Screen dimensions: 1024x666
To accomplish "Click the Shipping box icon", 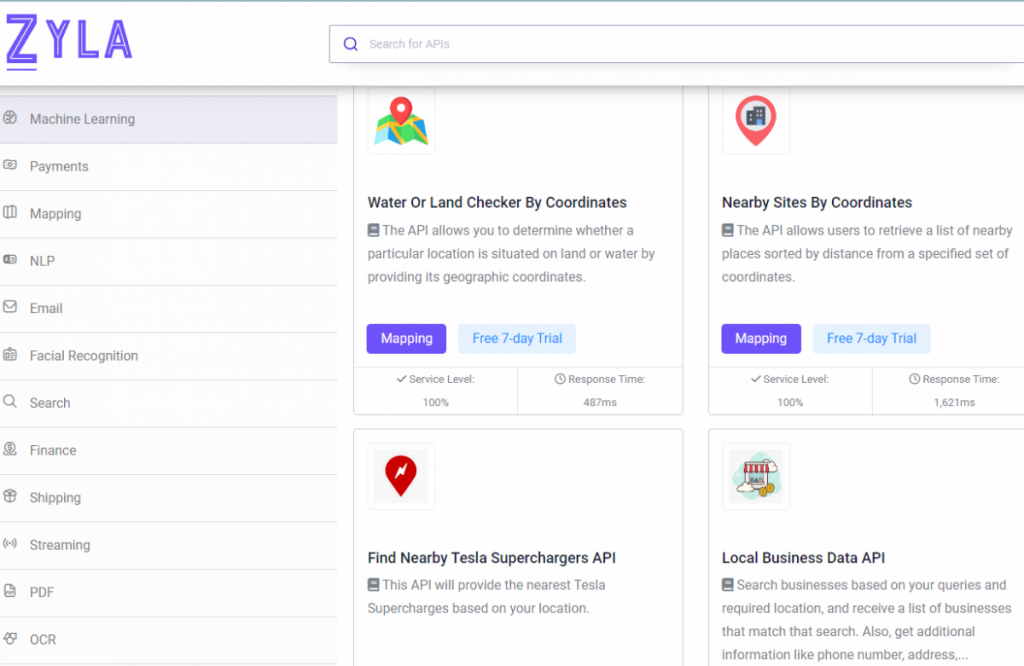I will (x=10, y=496).
